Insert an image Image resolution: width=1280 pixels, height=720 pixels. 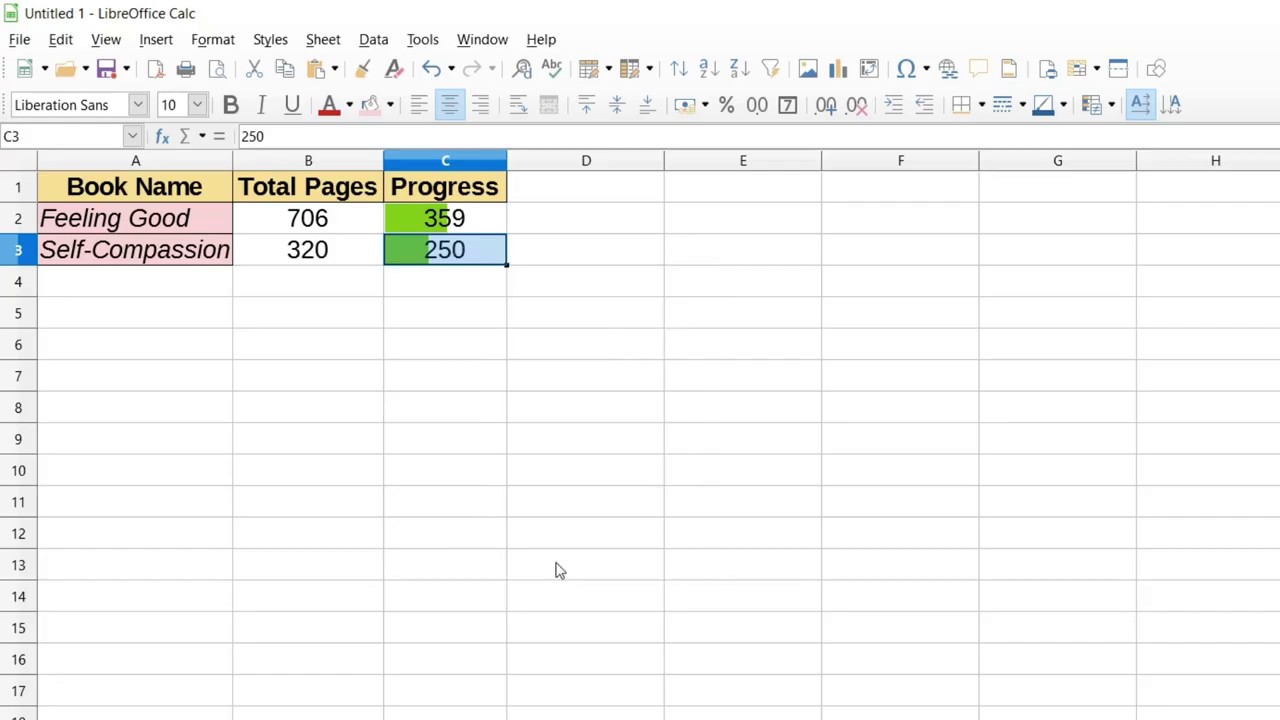808,69
